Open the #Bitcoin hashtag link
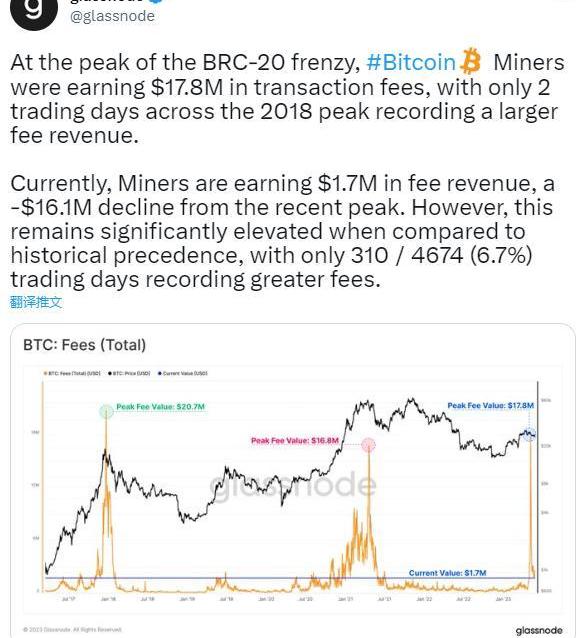The image size is (586, 638). (411, 63)
